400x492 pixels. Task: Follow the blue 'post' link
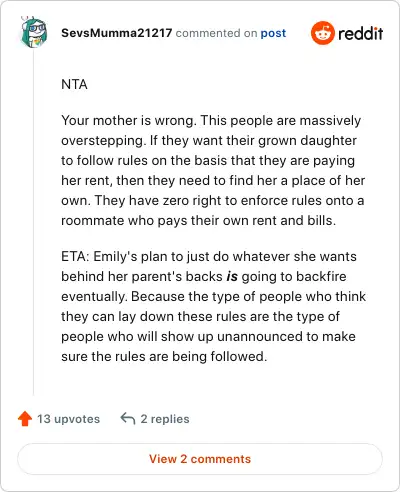click(x=273, y=33)
